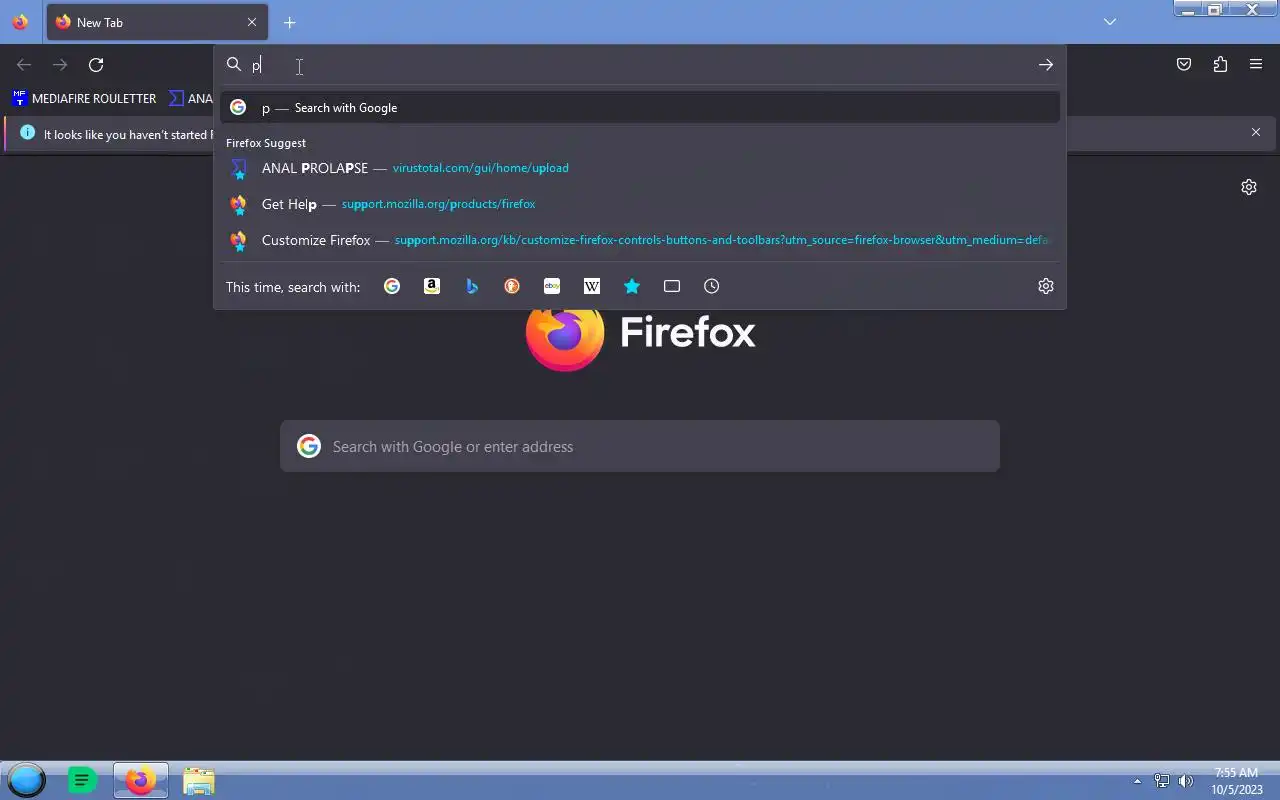Open the virustotal.com upload suggestion
This screenshot has height=800, width=1280.
click(x=640, y=168)
